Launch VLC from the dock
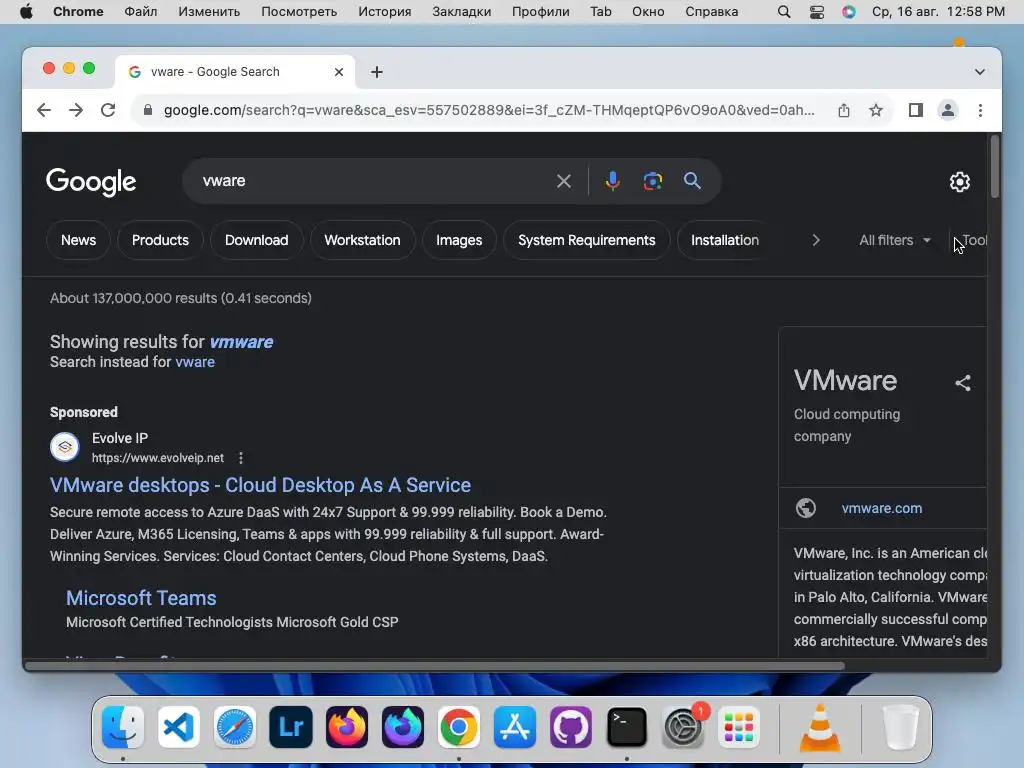 point(820,727)
